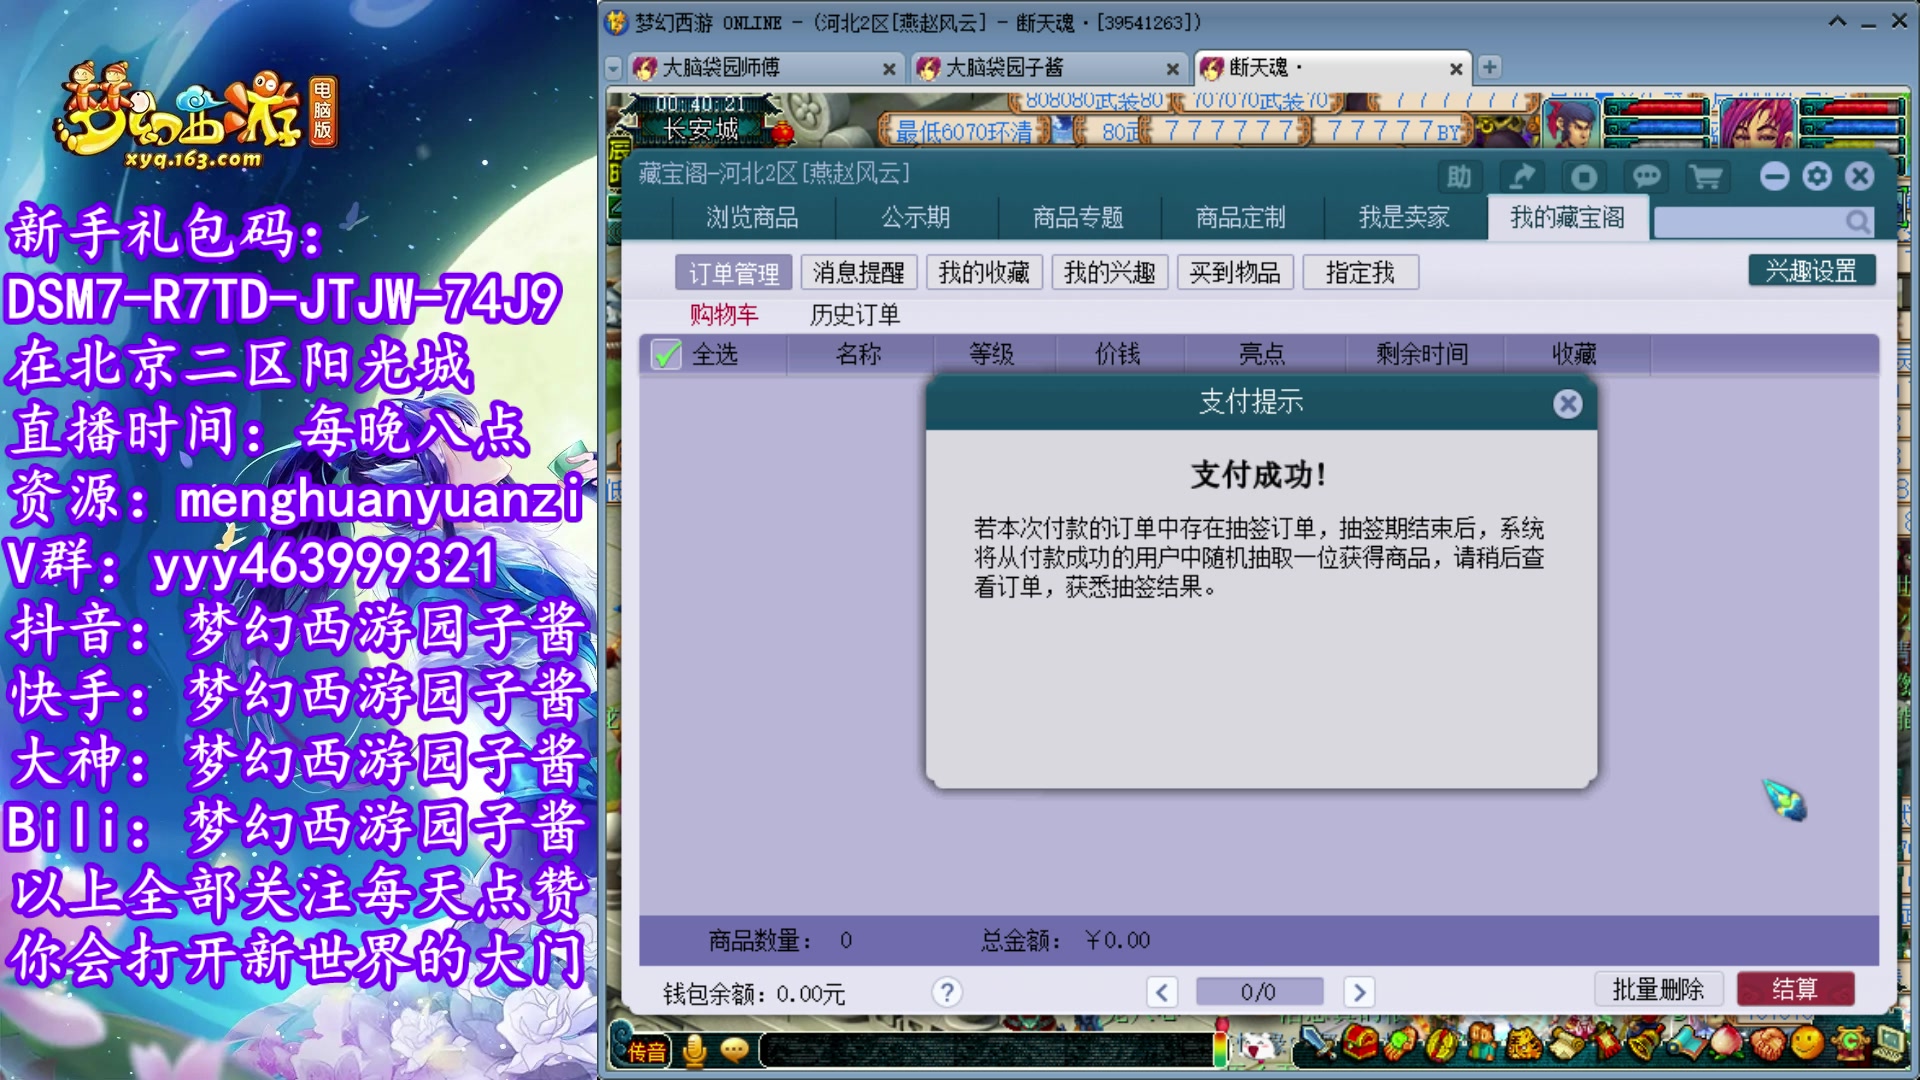Viewport: 1920px width, 1080px height.
Task: Click the red 结算 checkout button
Action: [1795, 989]
